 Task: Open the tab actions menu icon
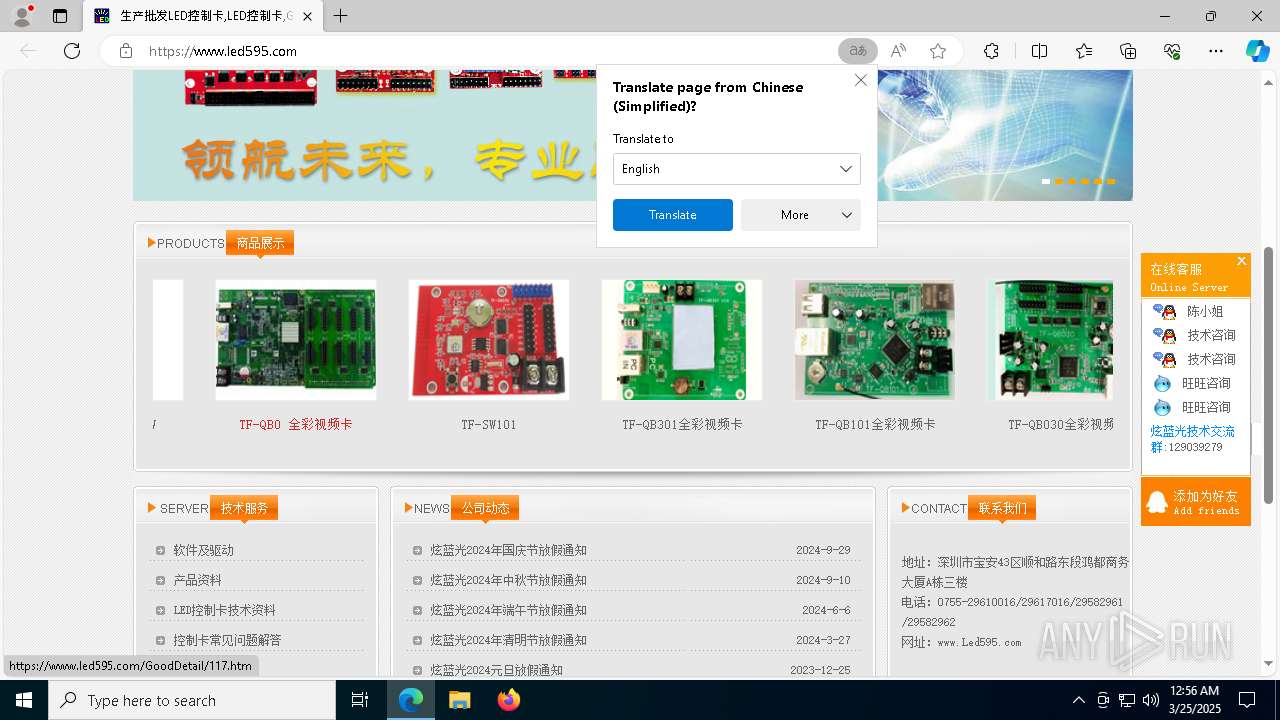[x=60, y=16]
